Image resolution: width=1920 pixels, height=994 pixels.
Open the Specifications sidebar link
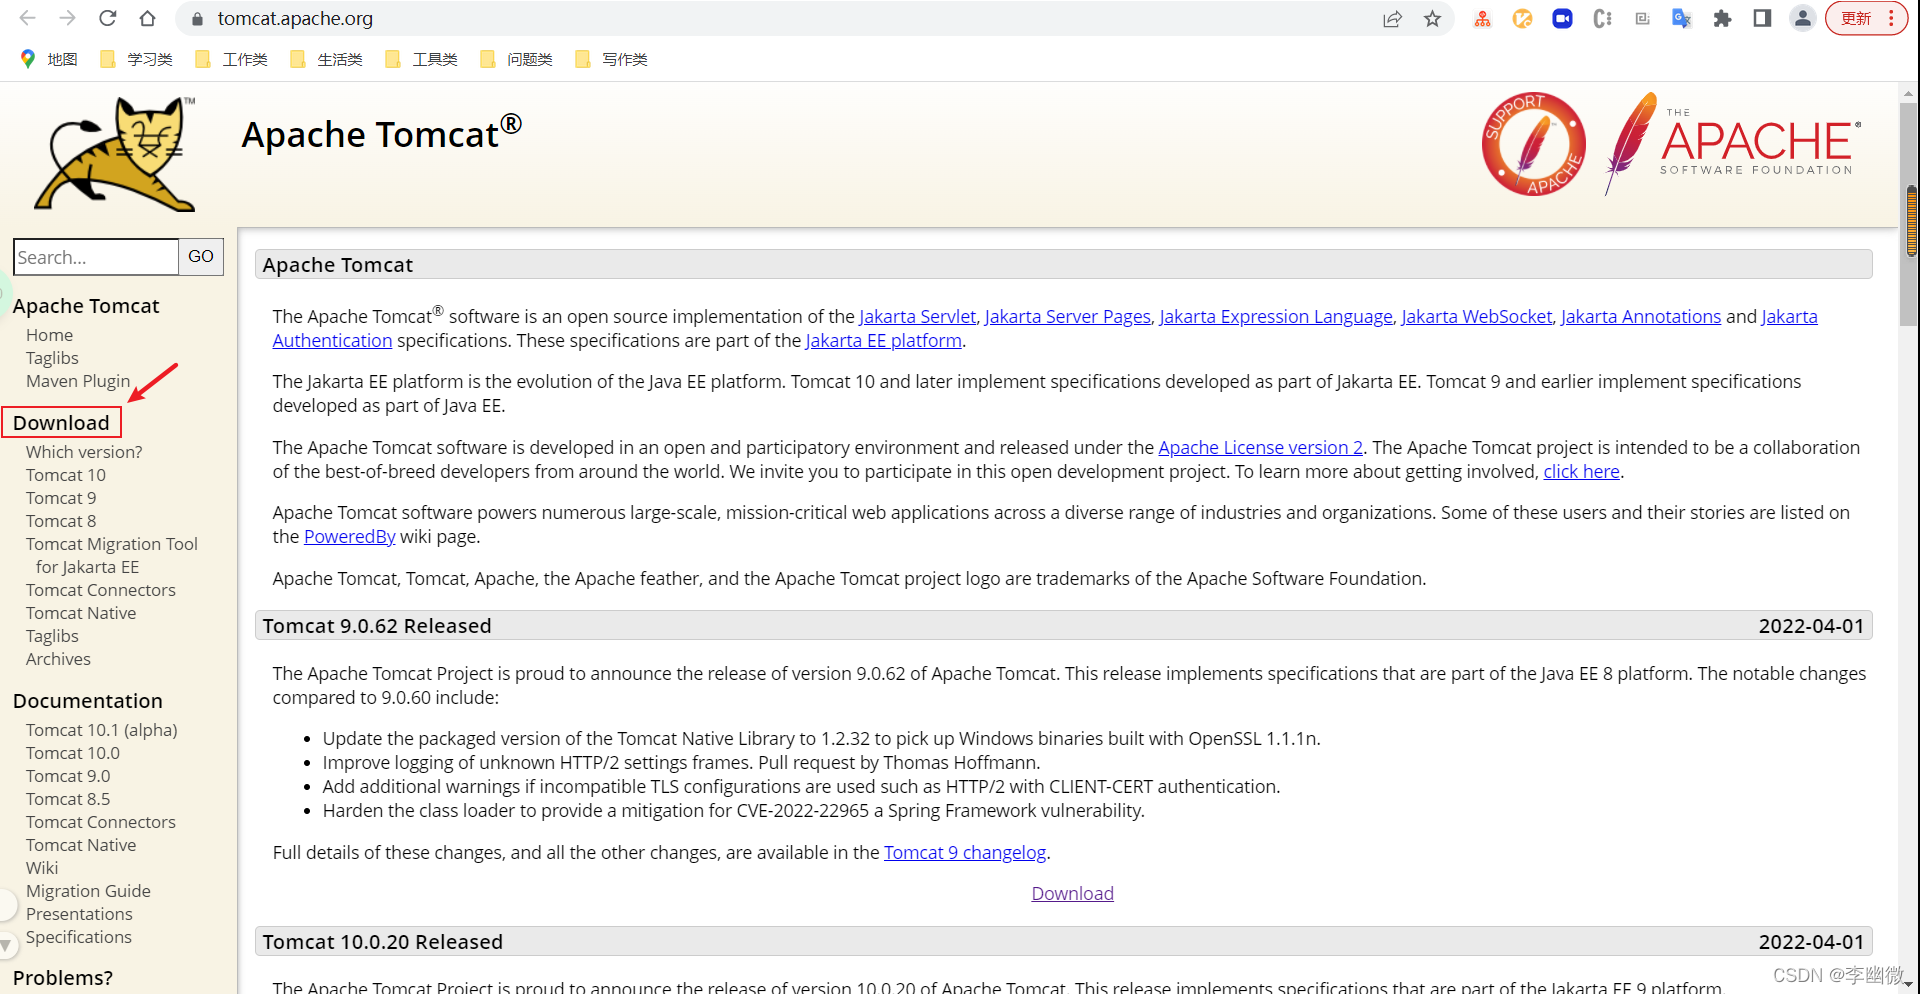coord(79,937)
